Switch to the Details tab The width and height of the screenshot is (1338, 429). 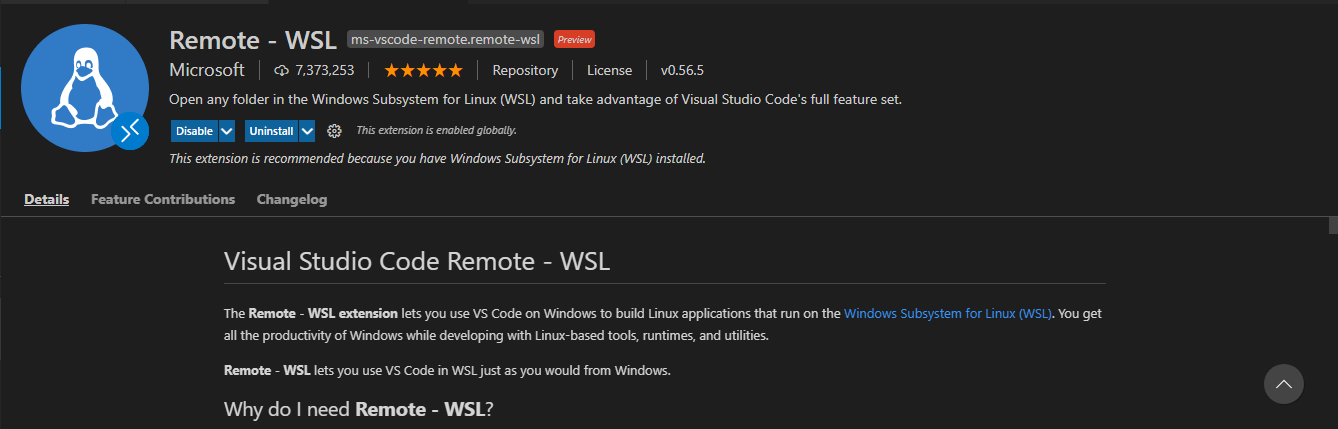(47, 199)
